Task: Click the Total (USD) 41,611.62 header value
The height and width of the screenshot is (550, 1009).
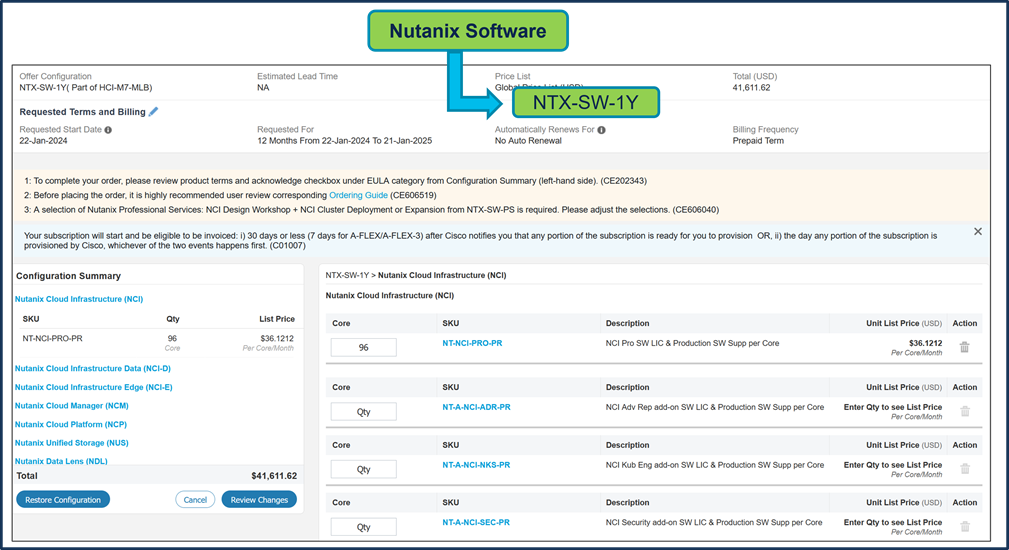Action: [751, 87]
